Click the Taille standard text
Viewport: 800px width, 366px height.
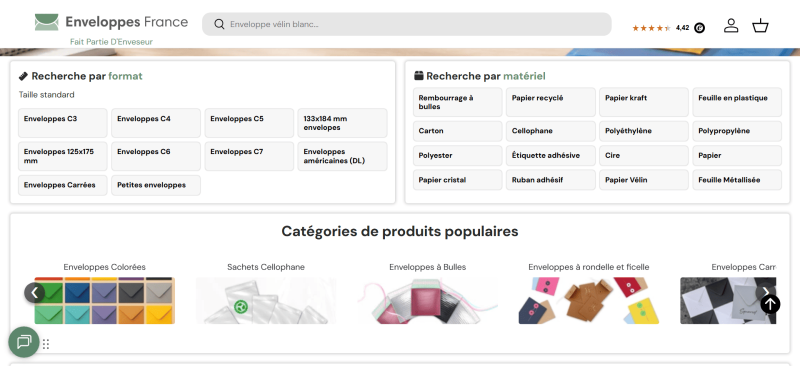point(46,94)
